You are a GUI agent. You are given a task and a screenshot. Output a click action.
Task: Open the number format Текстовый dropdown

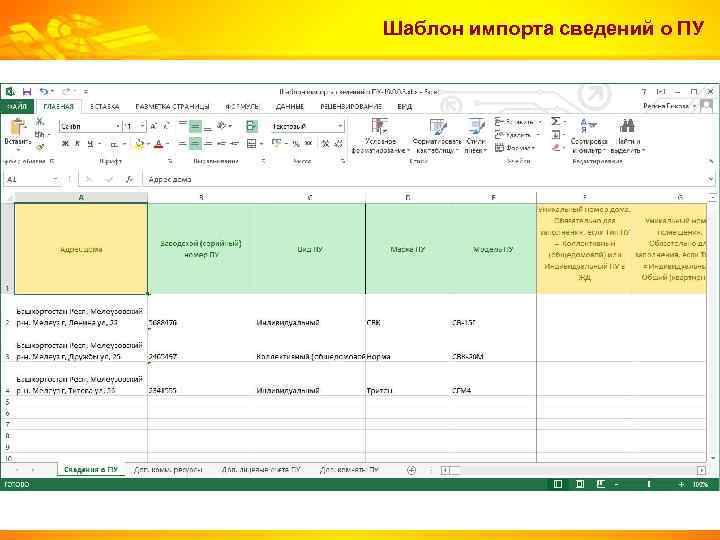tap(340, 126)
